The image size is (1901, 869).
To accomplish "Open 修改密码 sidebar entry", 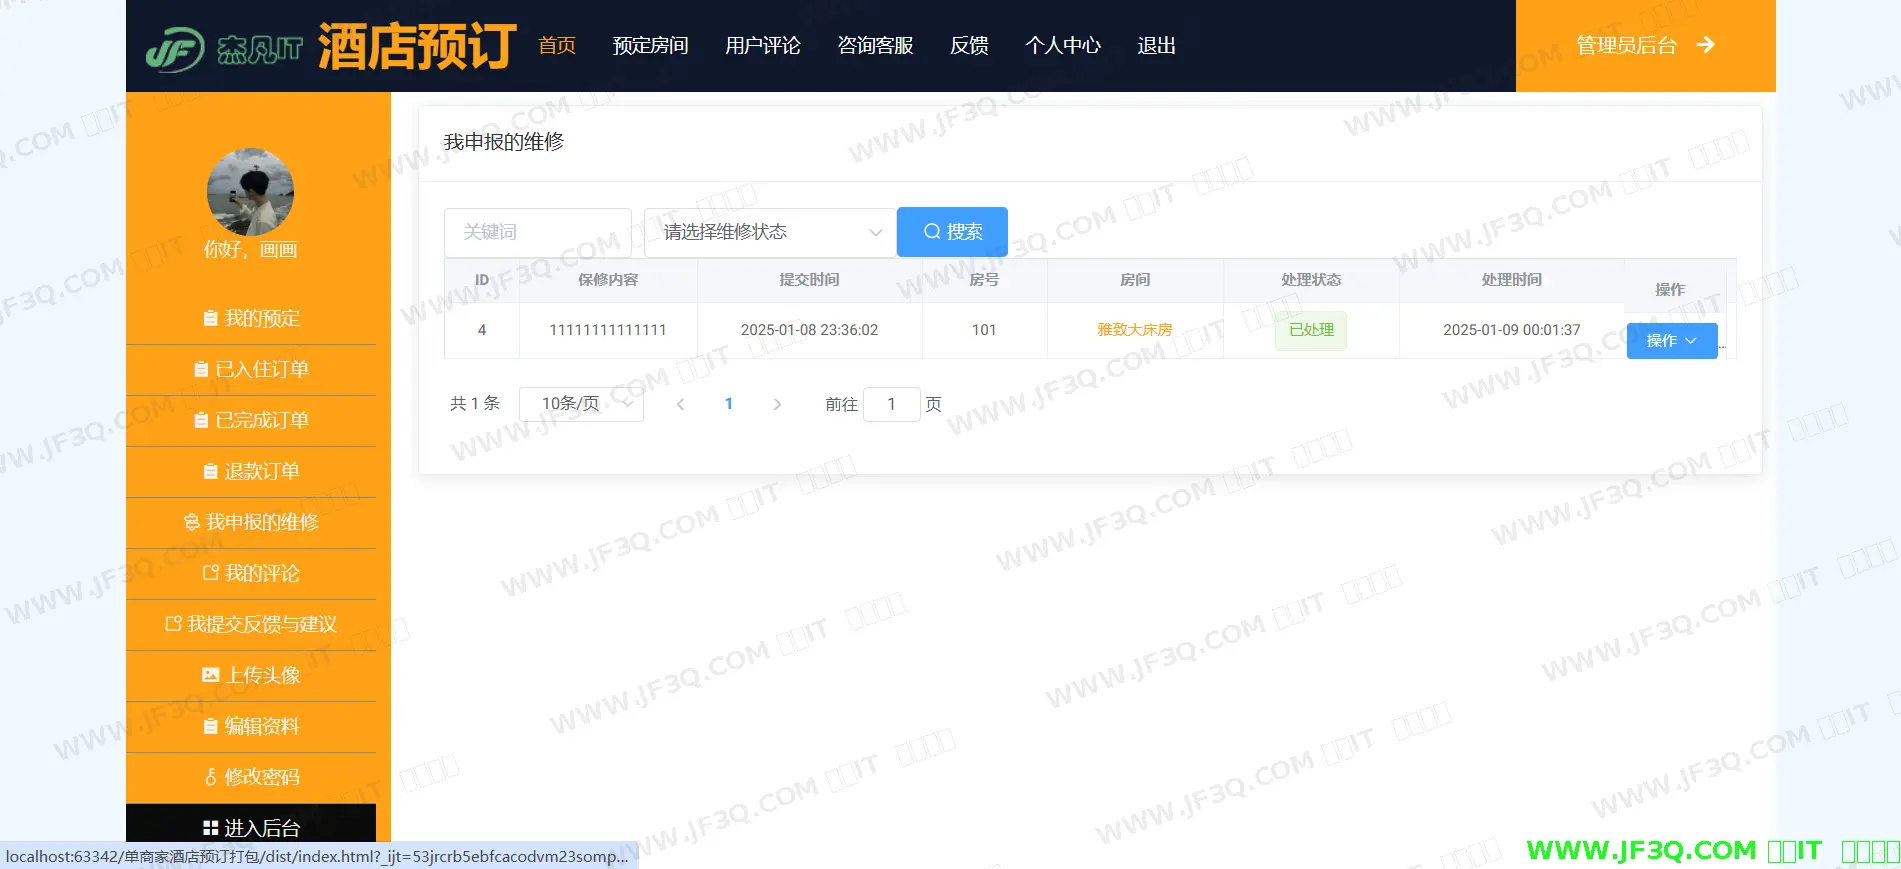I will click(251, 777).
